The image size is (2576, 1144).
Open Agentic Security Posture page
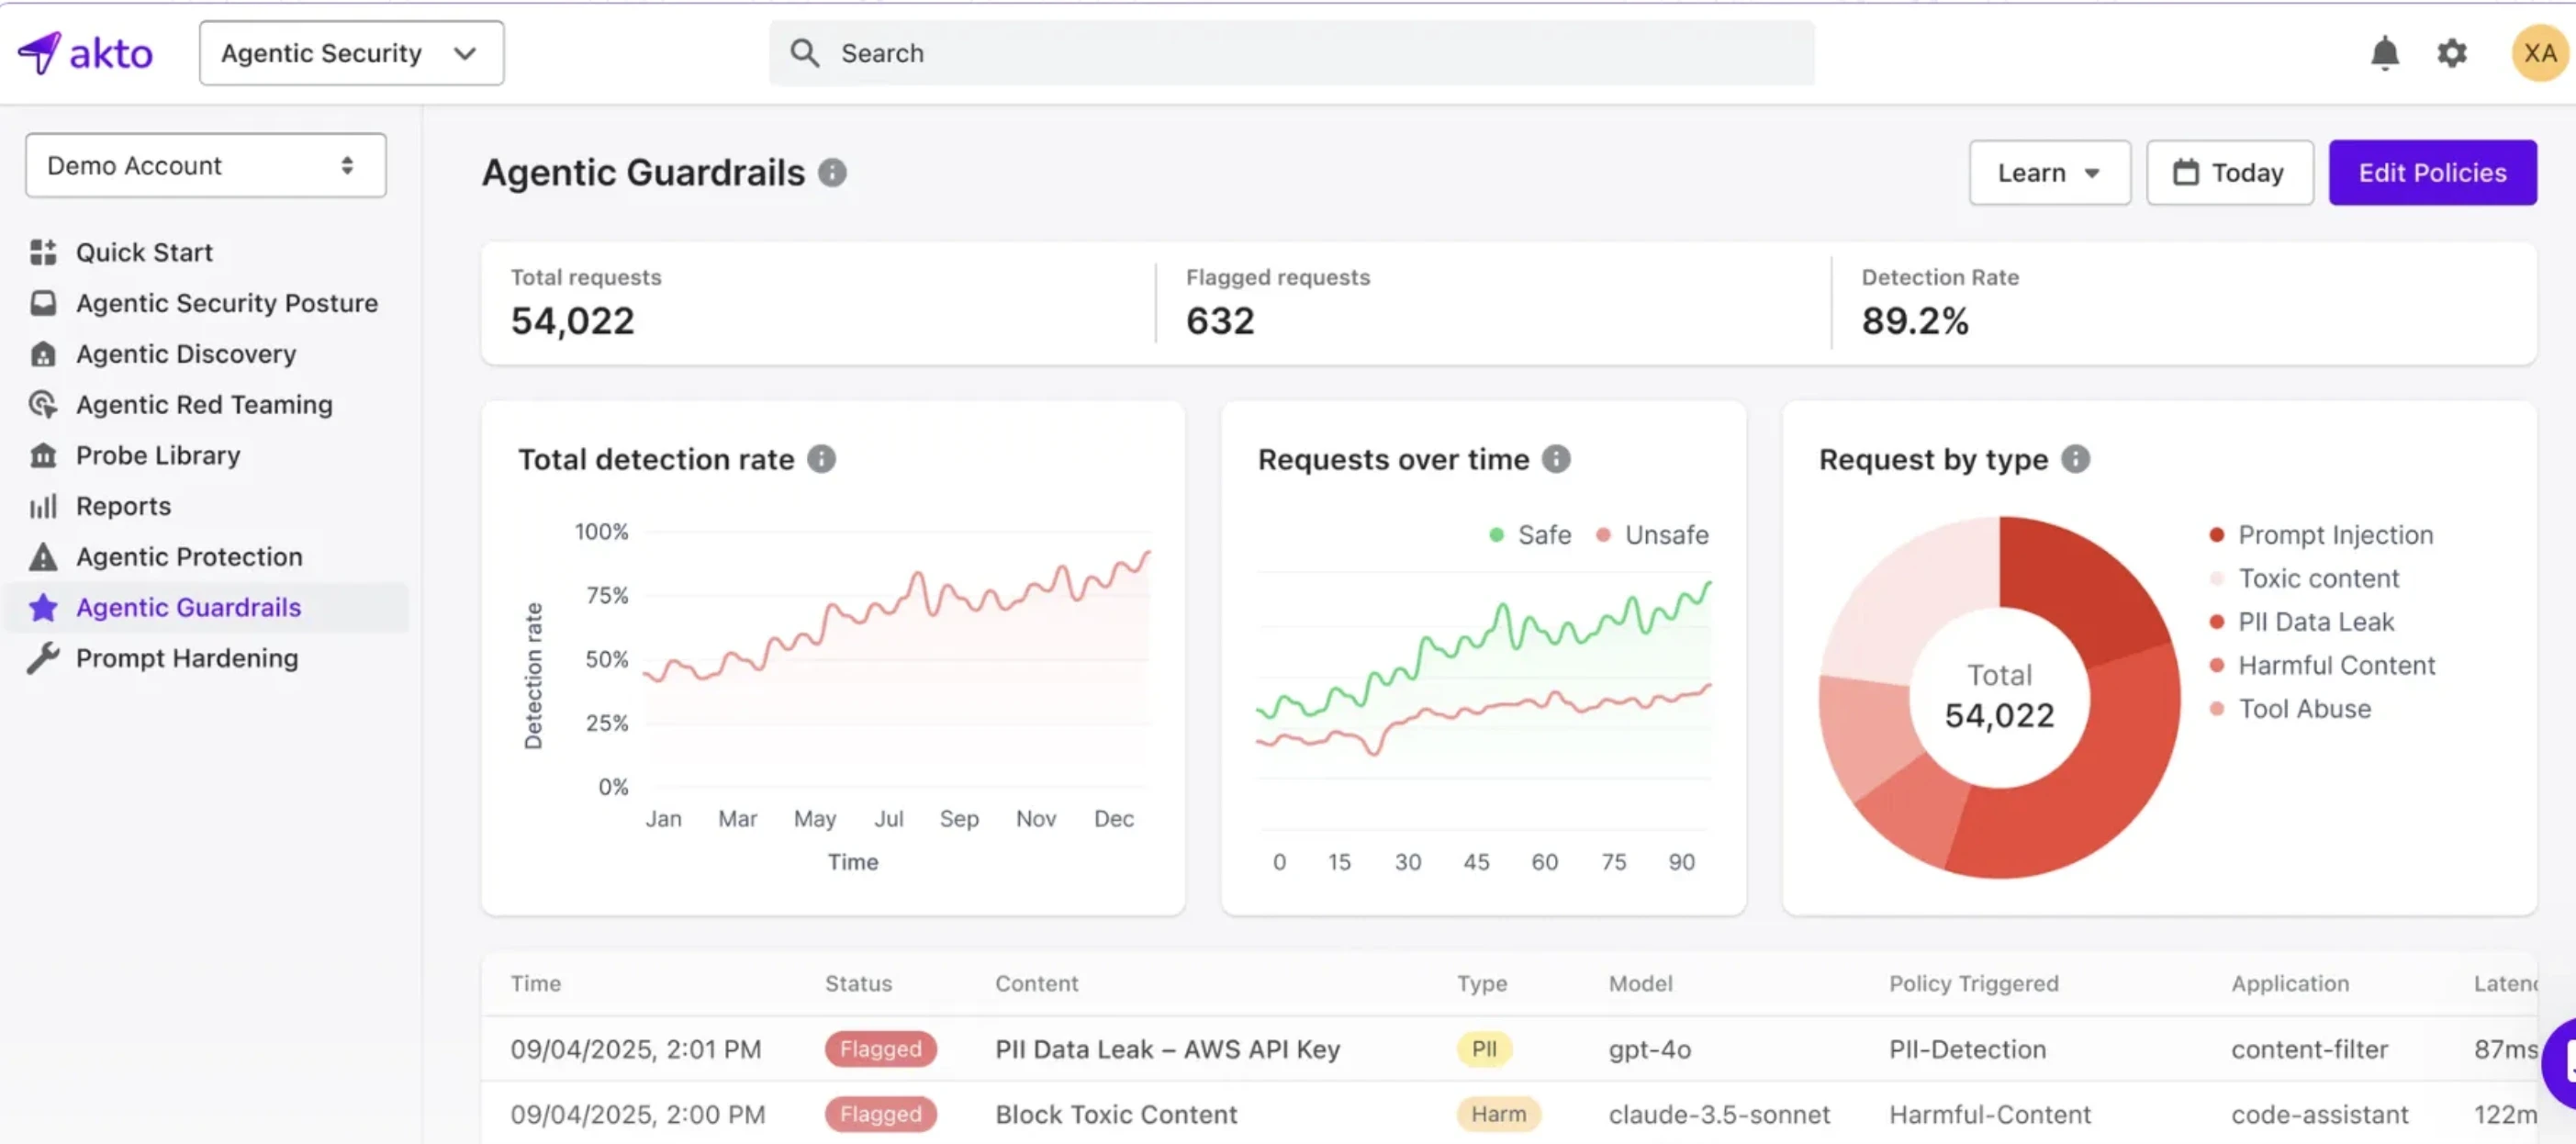[227, 303]
